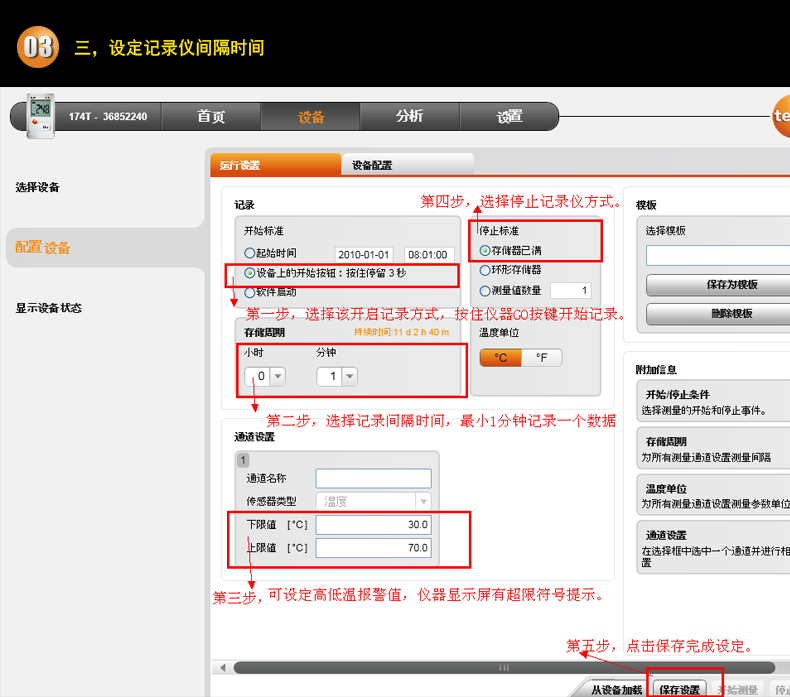The height and width of the screenshot is (697, 790).
Task: Open the 首页 home tab
Action: pos(211,116)
